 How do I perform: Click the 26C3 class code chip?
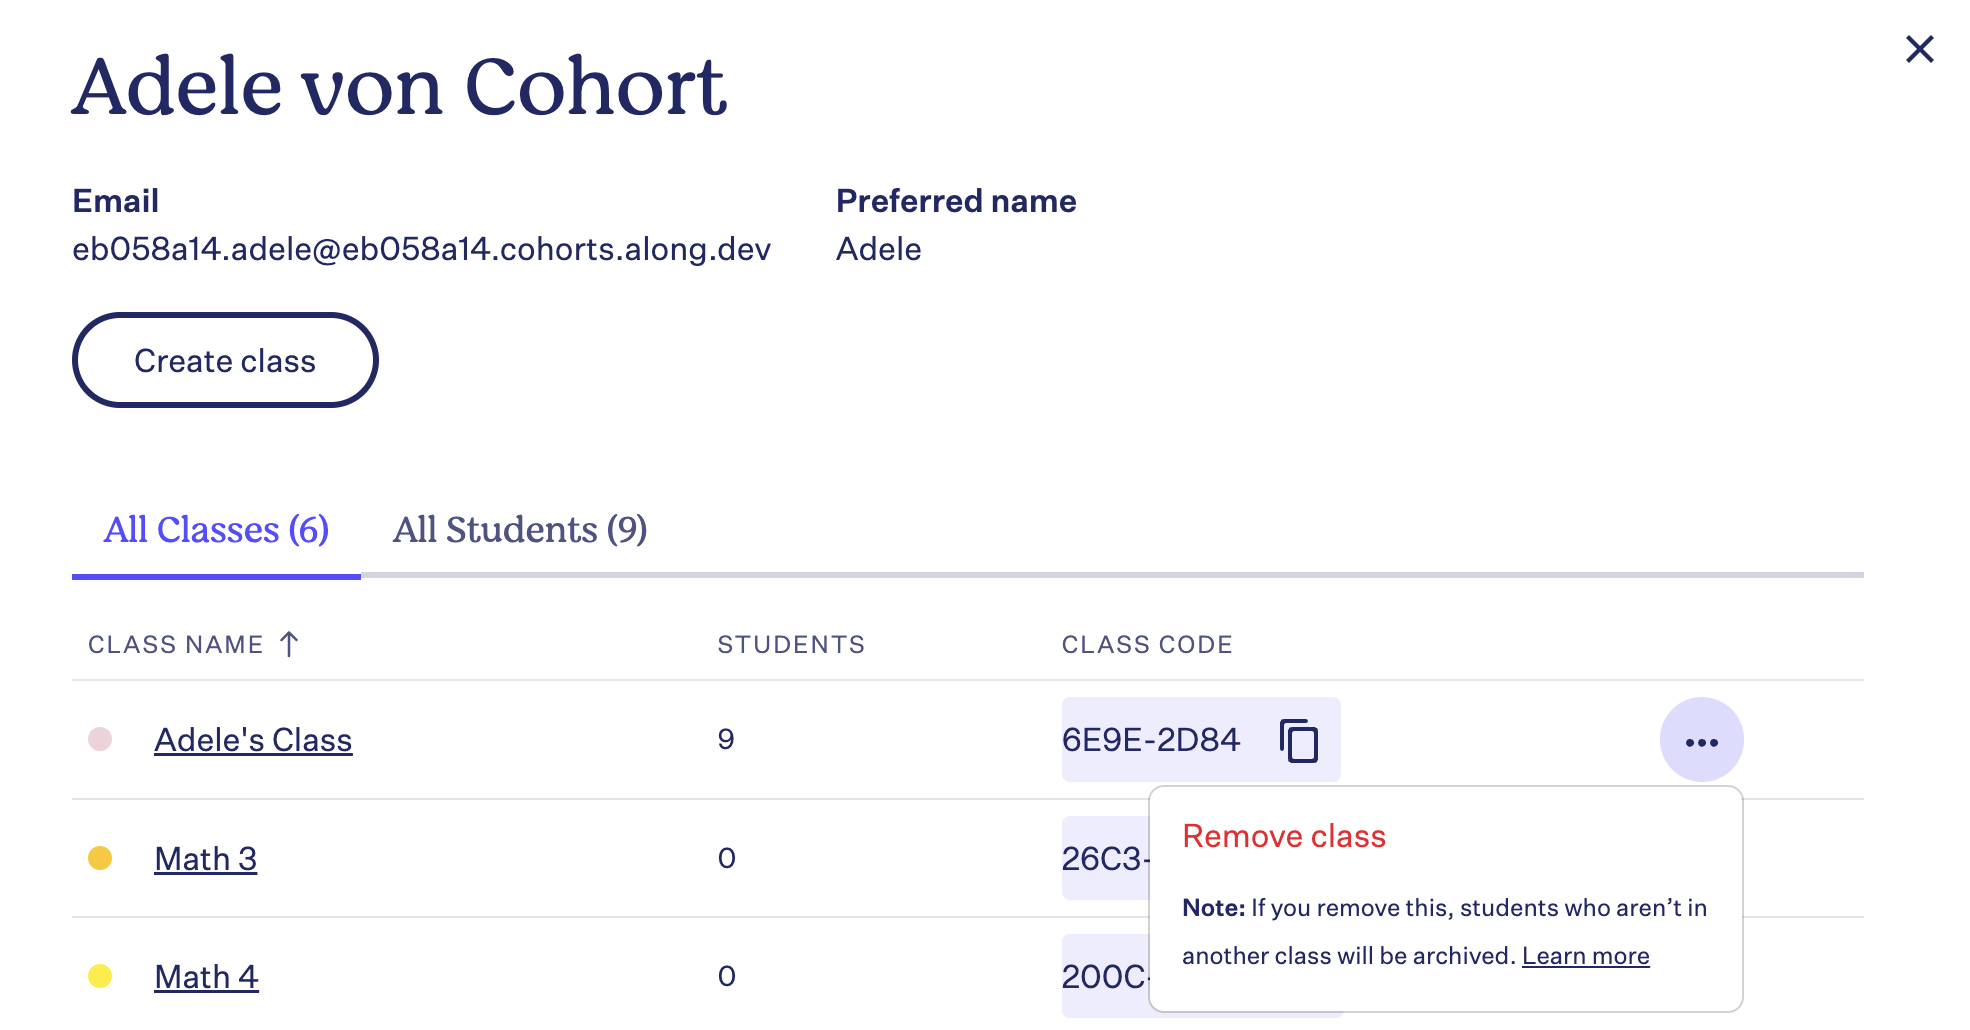click(1105, 858)
